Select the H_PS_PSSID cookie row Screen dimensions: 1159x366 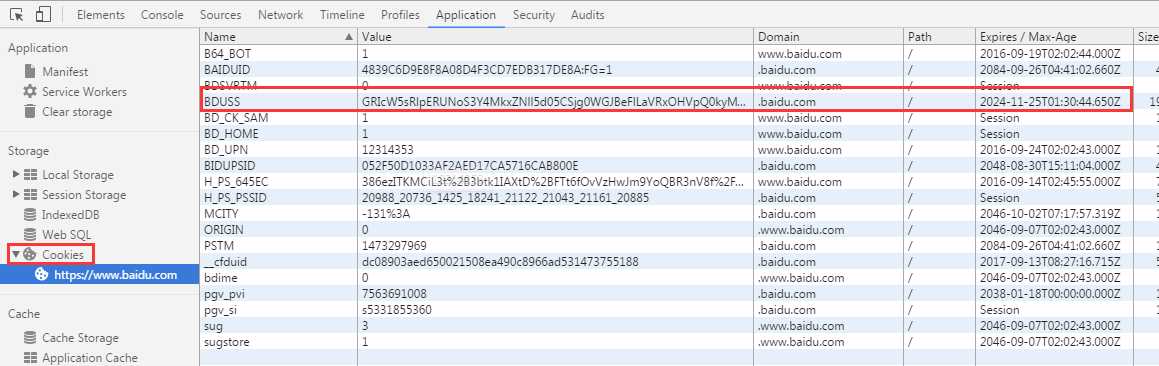tap(679, 197)
